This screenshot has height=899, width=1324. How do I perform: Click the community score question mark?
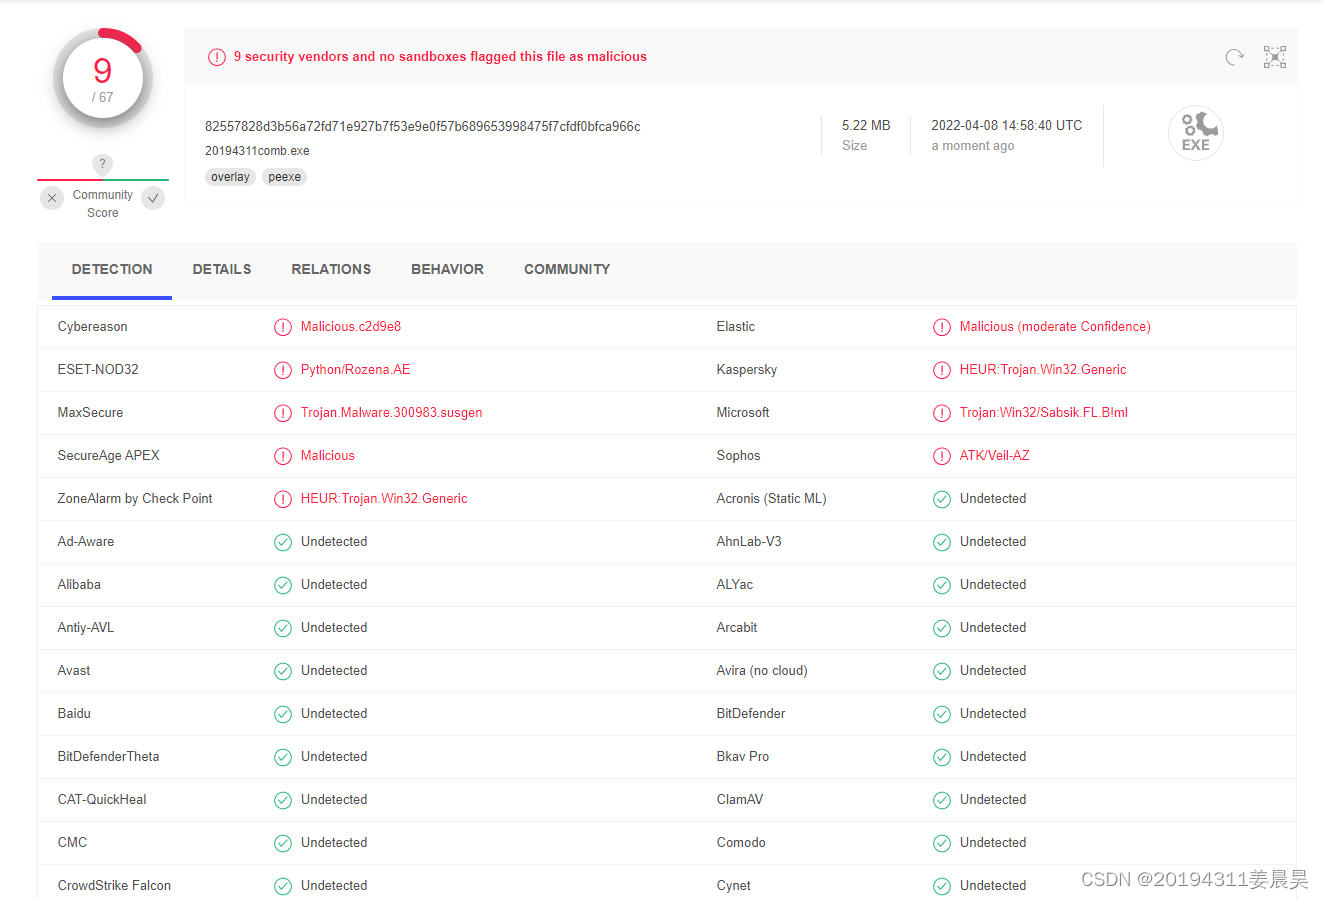pos(102,164)
